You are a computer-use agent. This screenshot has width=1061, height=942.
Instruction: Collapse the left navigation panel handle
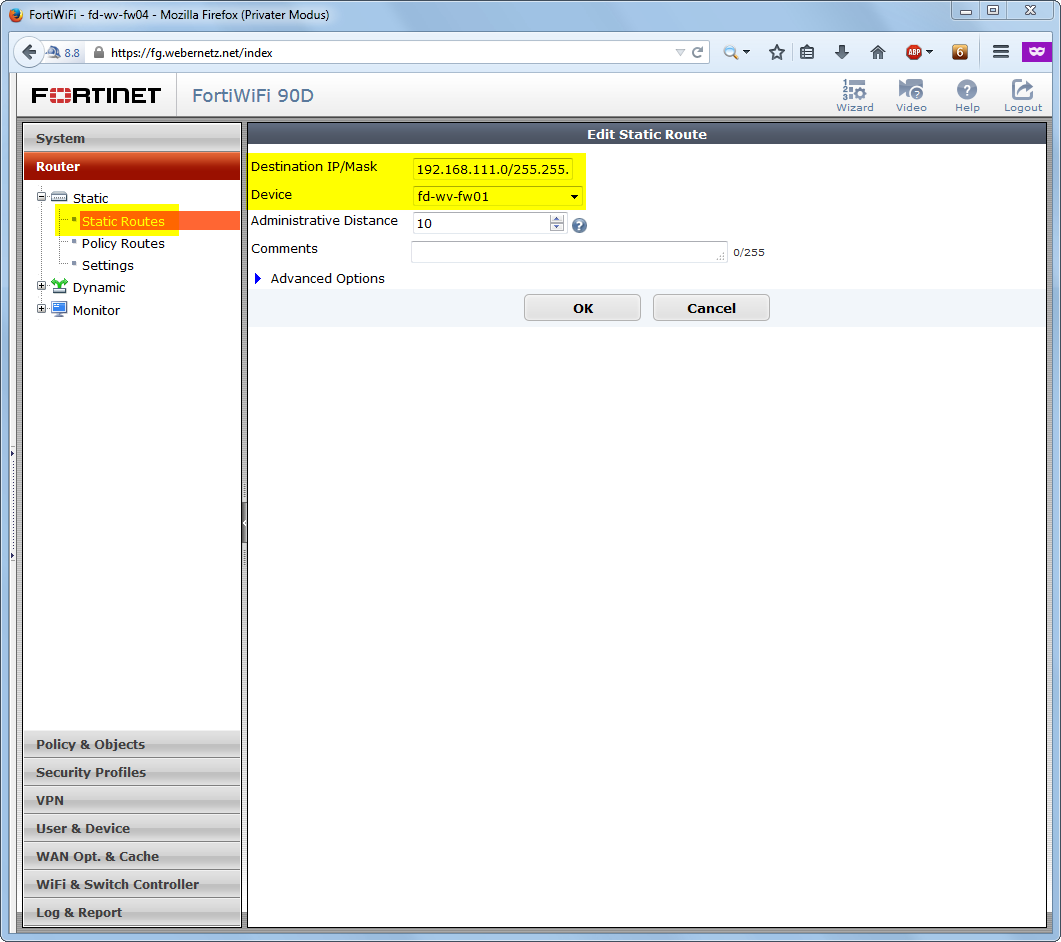[244, 522]
